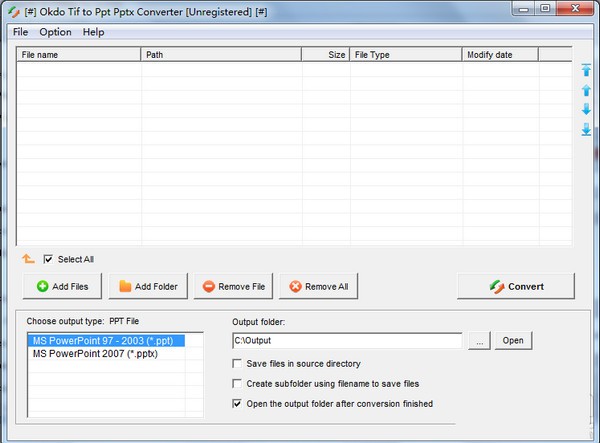Click the output folder path field
This screenshot has height=443, width=600.
[x=347, y=340]
